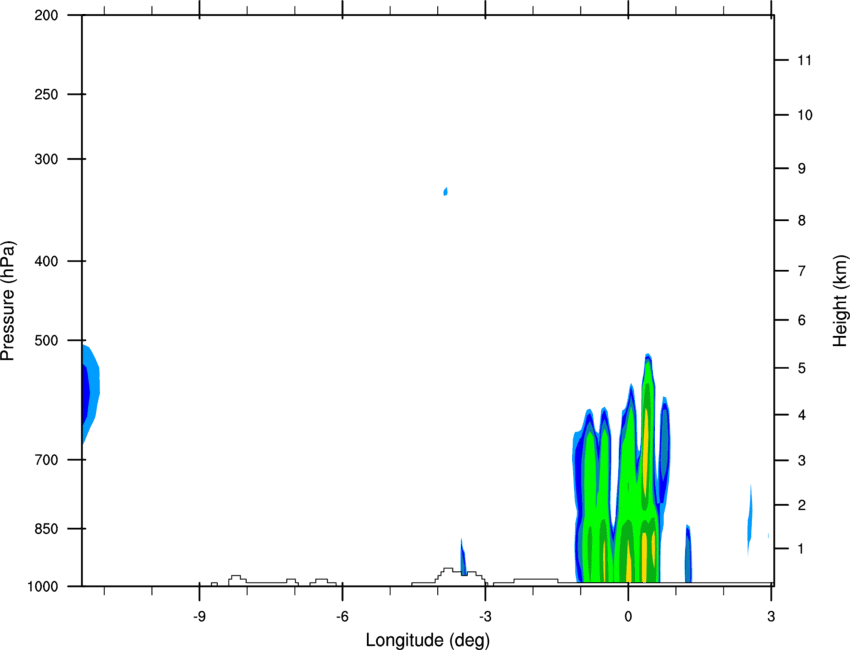The image size is (850, 650).
Task: Click the narrow blue column between 0 and 3 longitude
Action: click(x=688, y=554)
